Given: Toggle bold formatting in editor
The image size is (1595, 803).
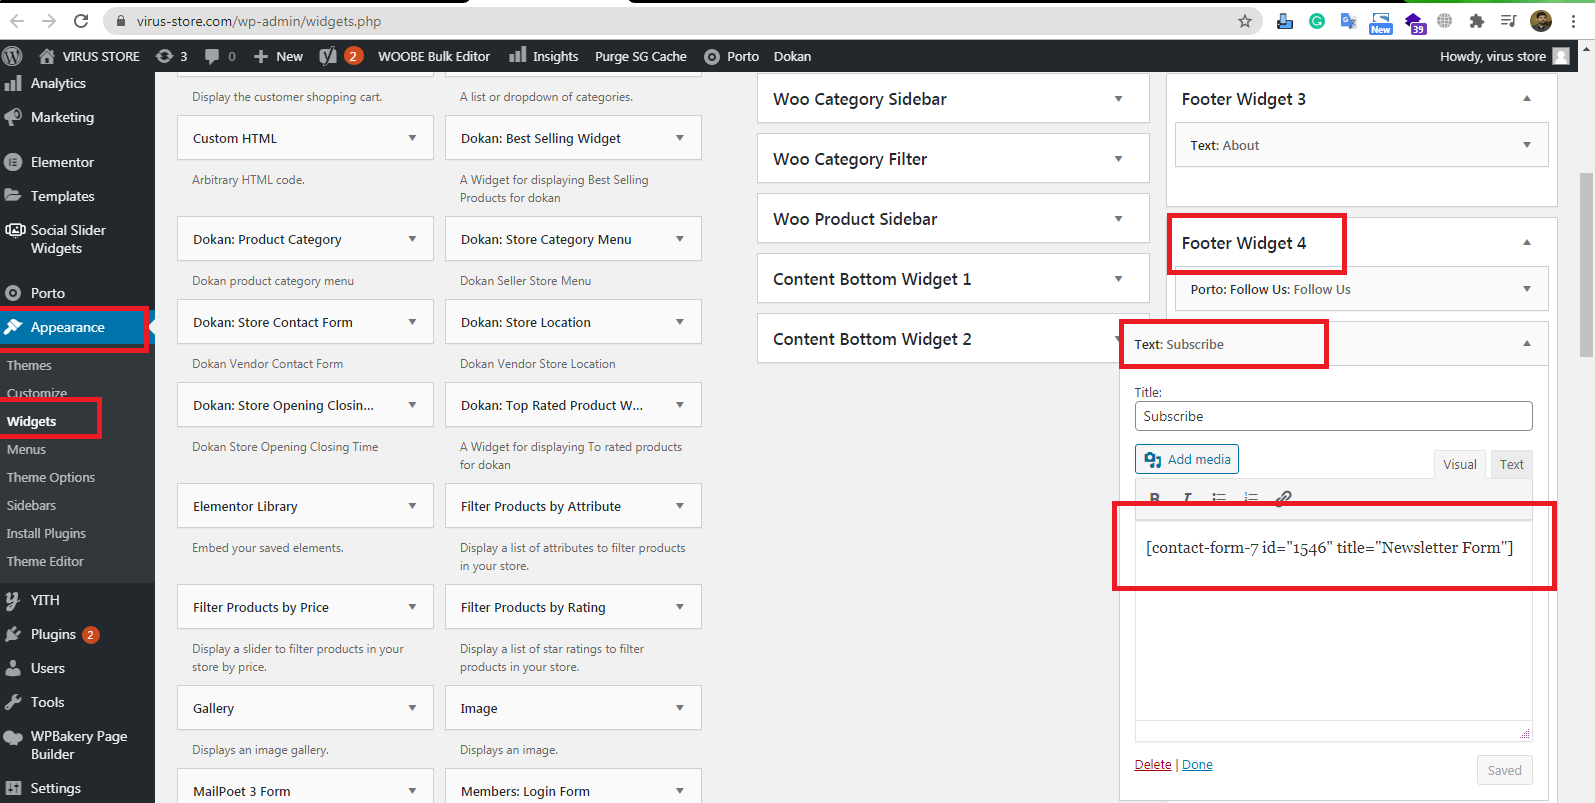Looking at the screenshot, I should tap(1155, 497).
